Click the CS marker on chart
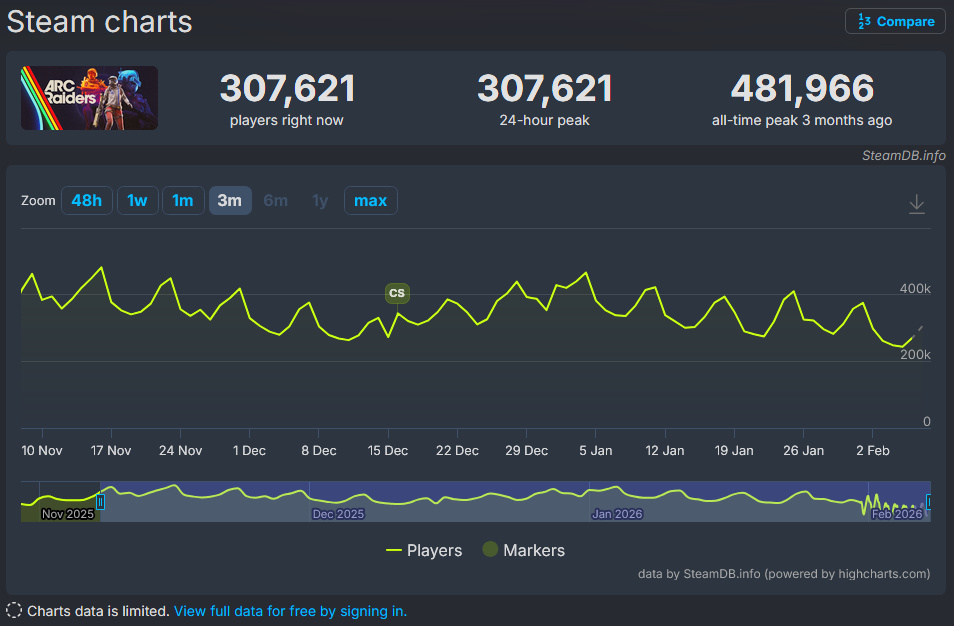Image resolution: width=954 pixels, height=626 pixels. click(397, 293)
